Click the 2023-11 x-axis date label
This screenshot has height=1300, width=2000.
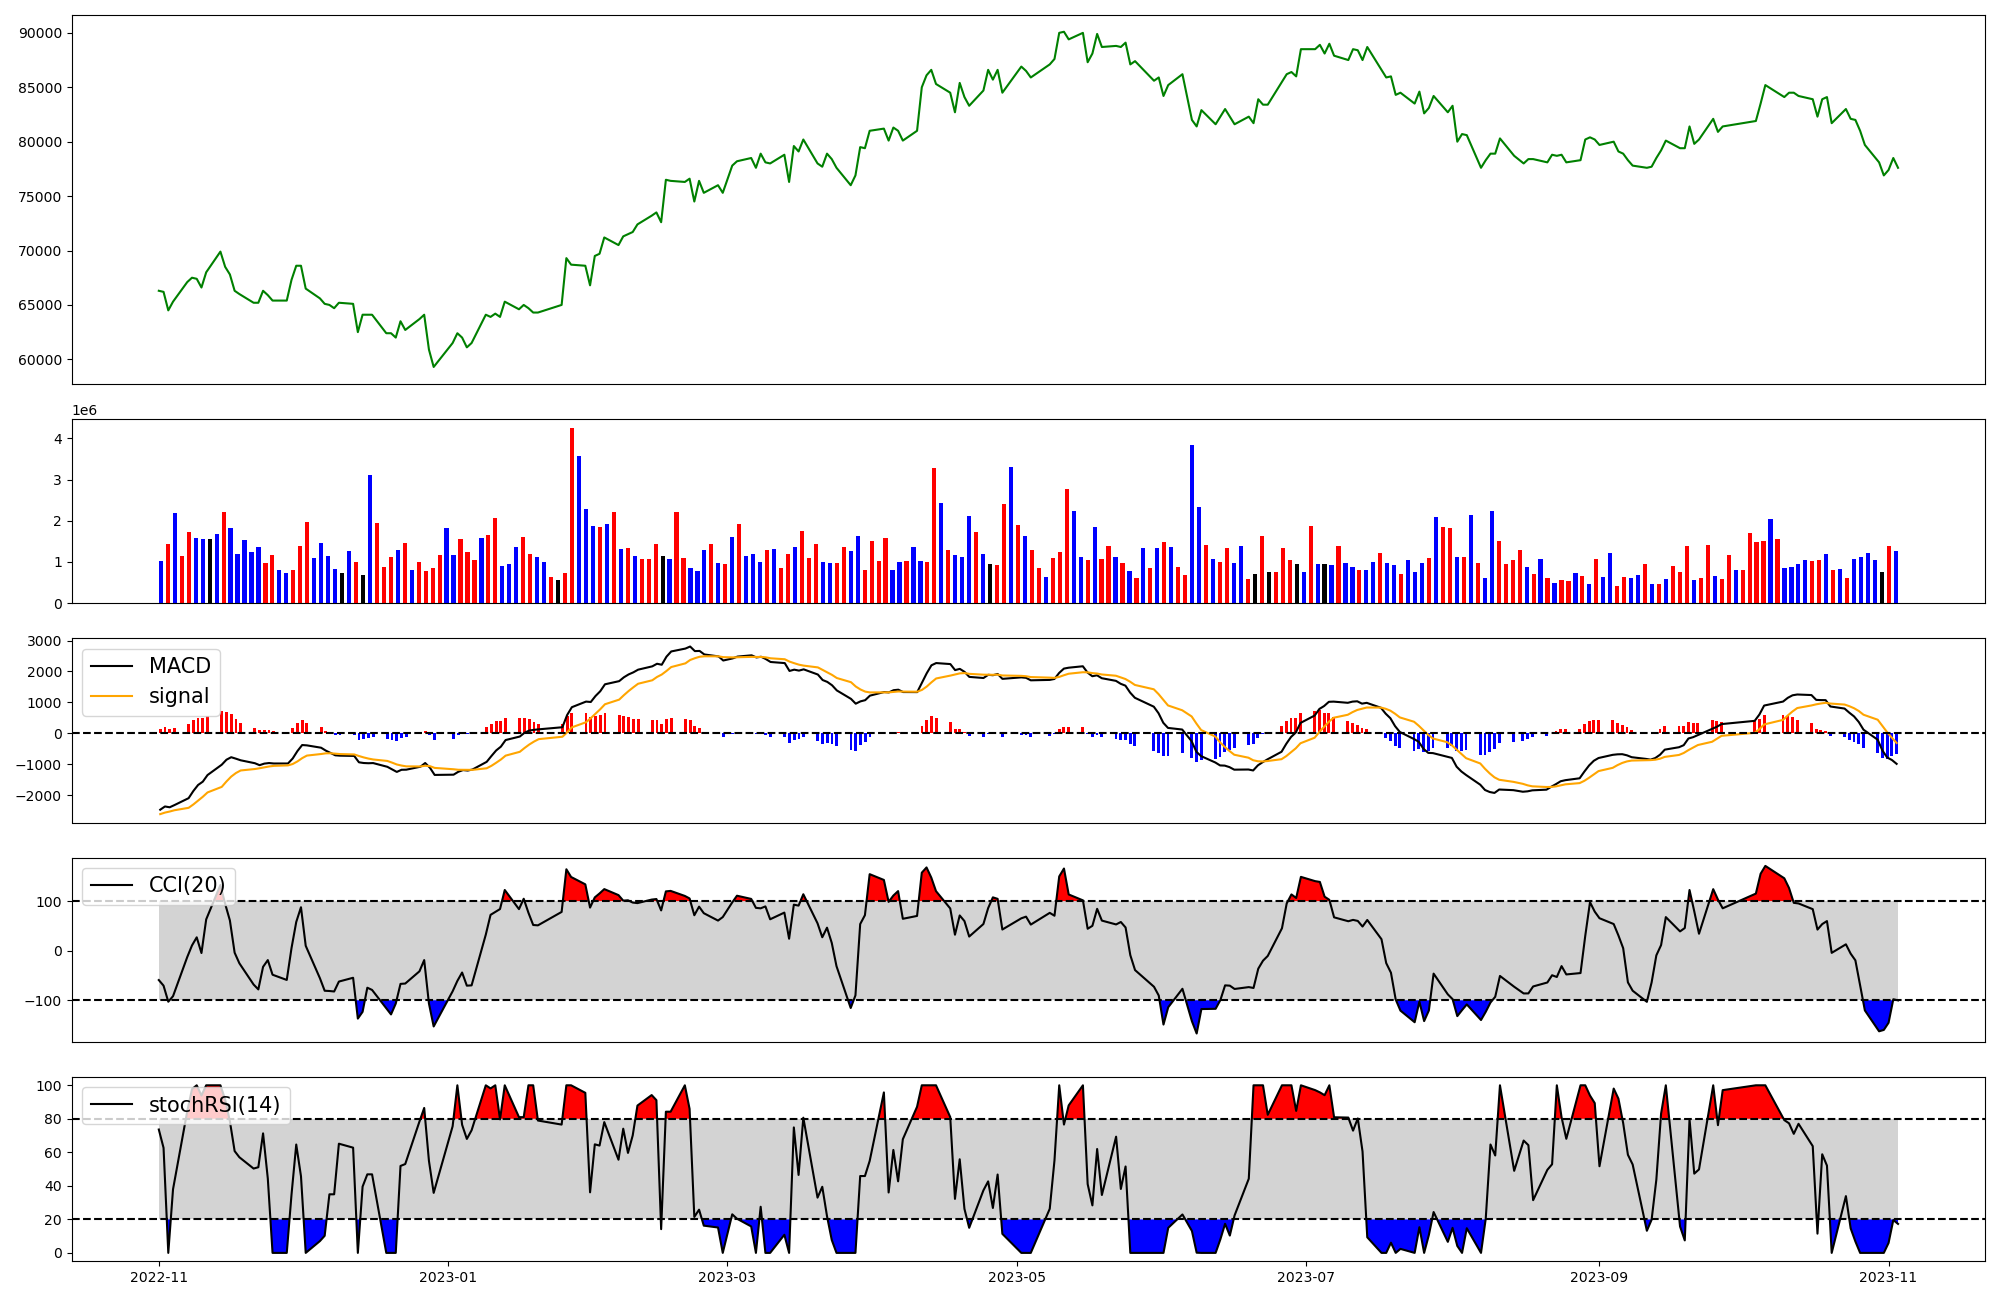click(1888, 1277)
